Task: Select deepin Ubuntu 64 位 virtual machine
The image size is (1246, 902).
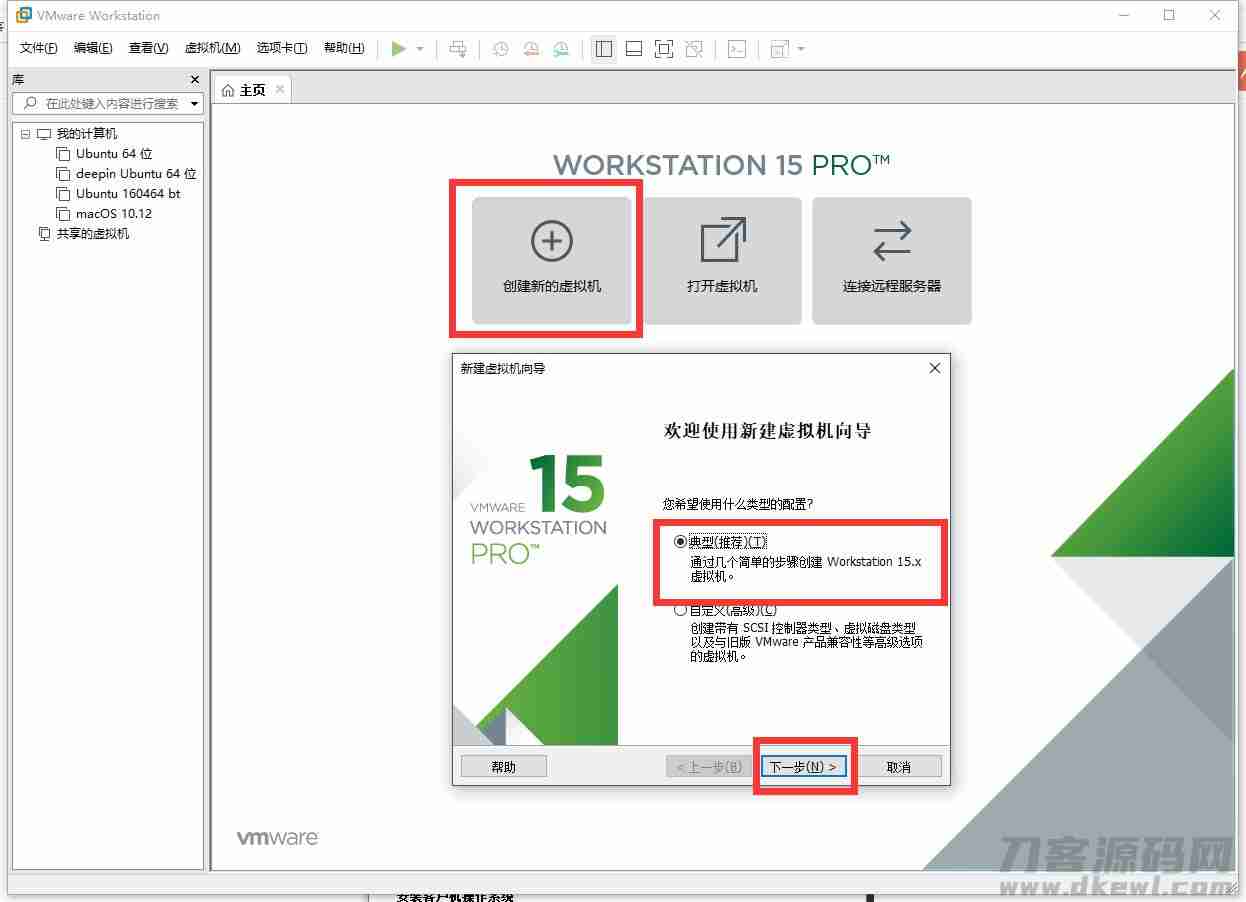Action: coord(136,174)
